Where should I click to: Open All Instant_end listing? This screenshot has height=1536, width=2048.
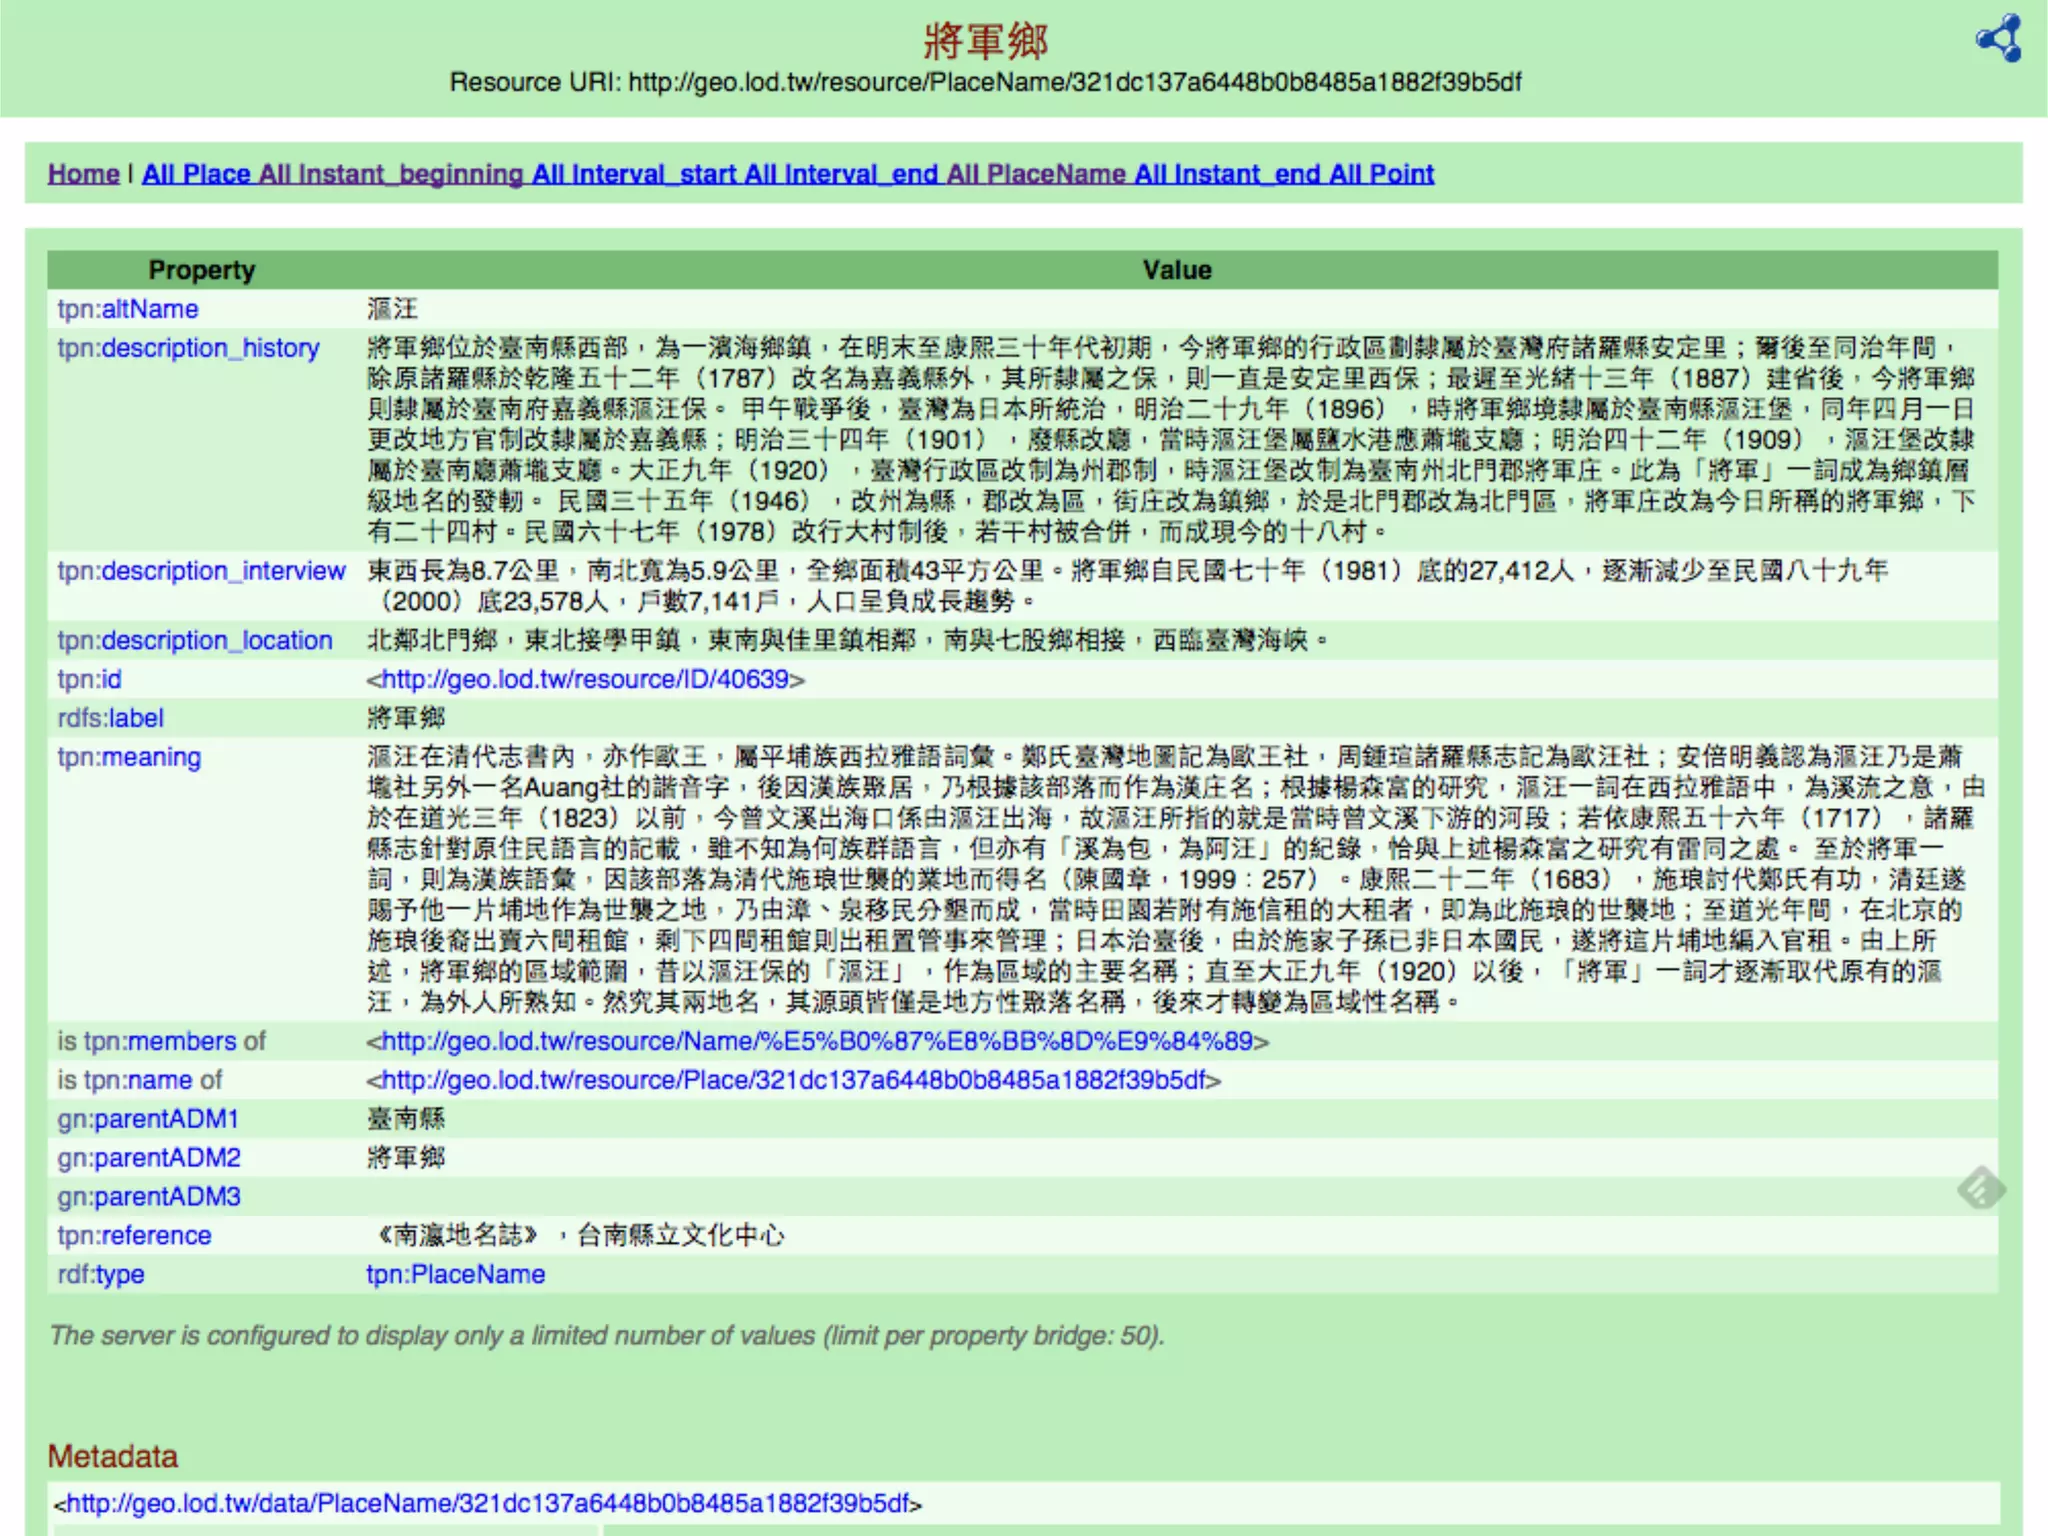tap(1227, 174)
